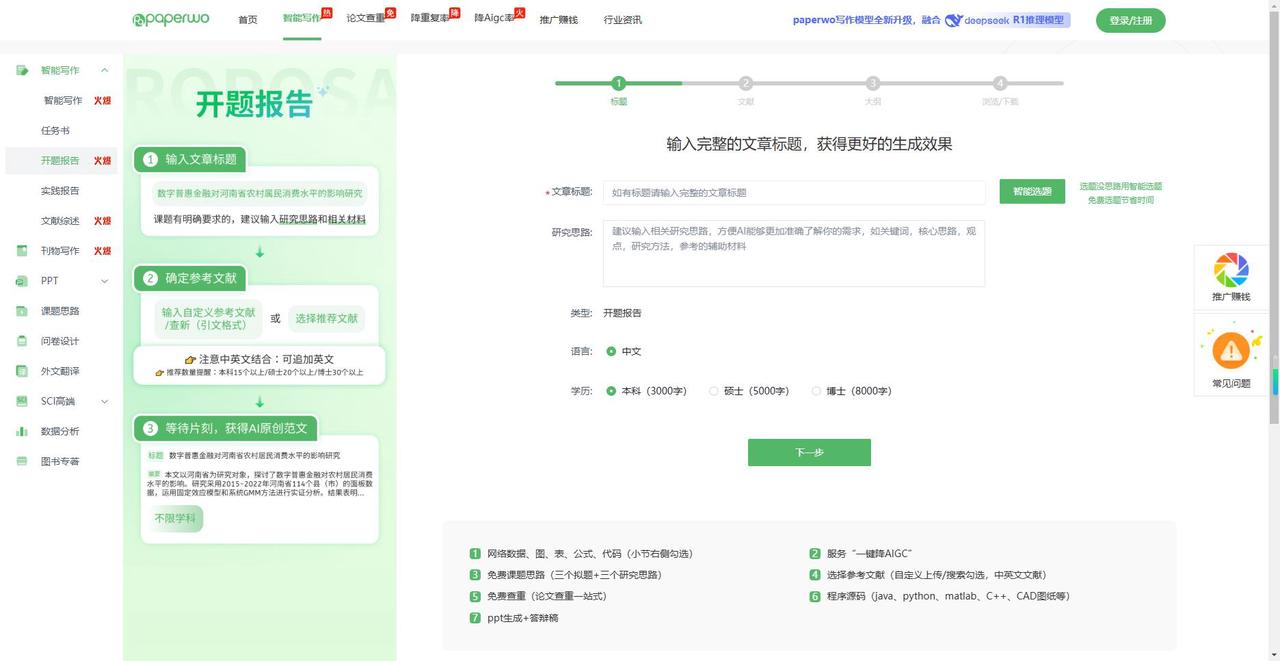Click the 图书专著 sidebar icon
This screenshot has height=661, width=1280.
pos(22,461)
